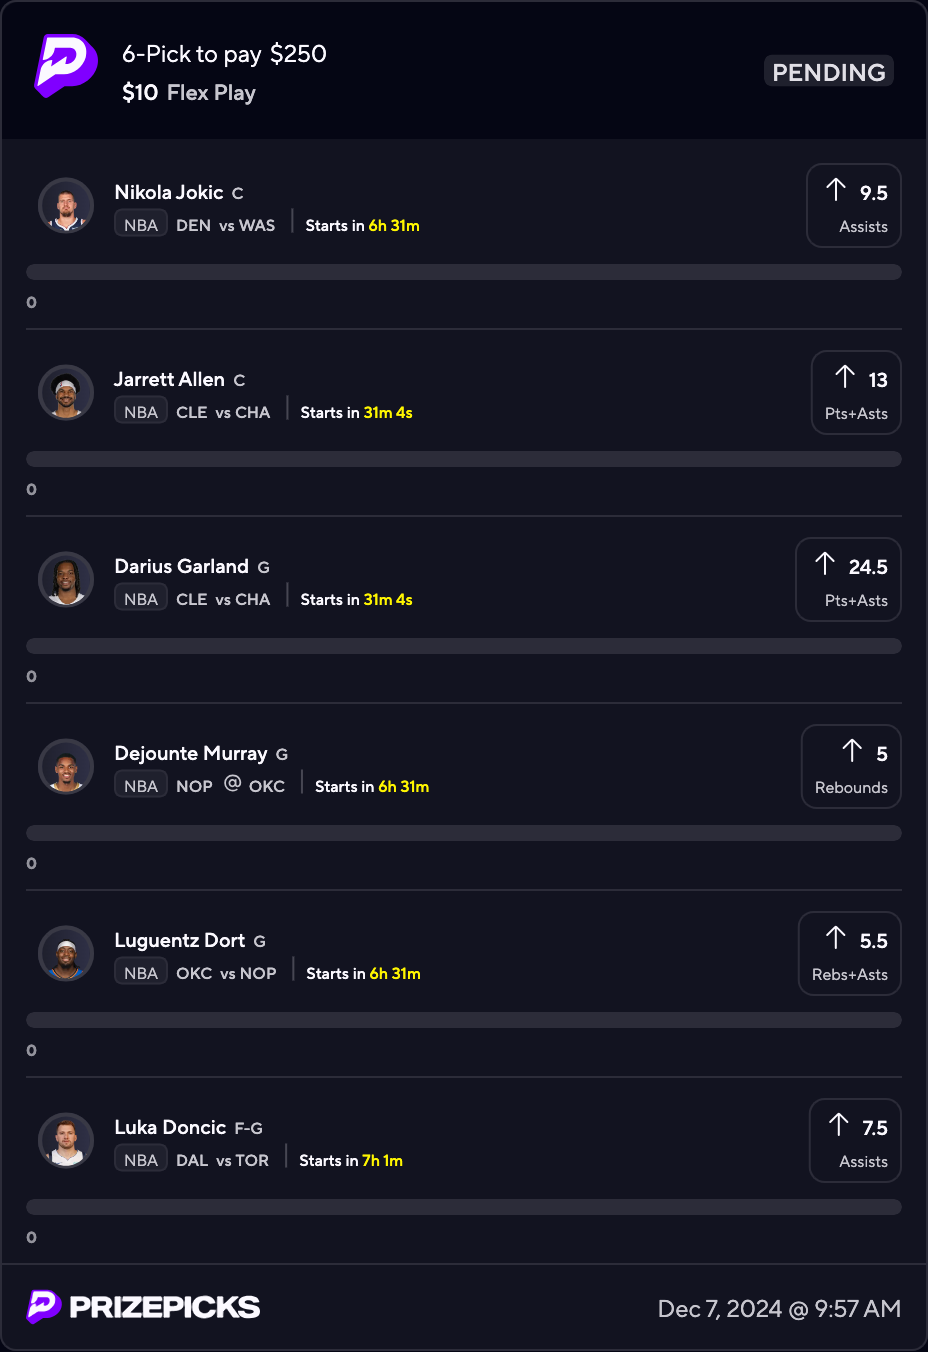
Task: Click the up arrow beside 7.5 Assists
Action: coord(839,1125)
